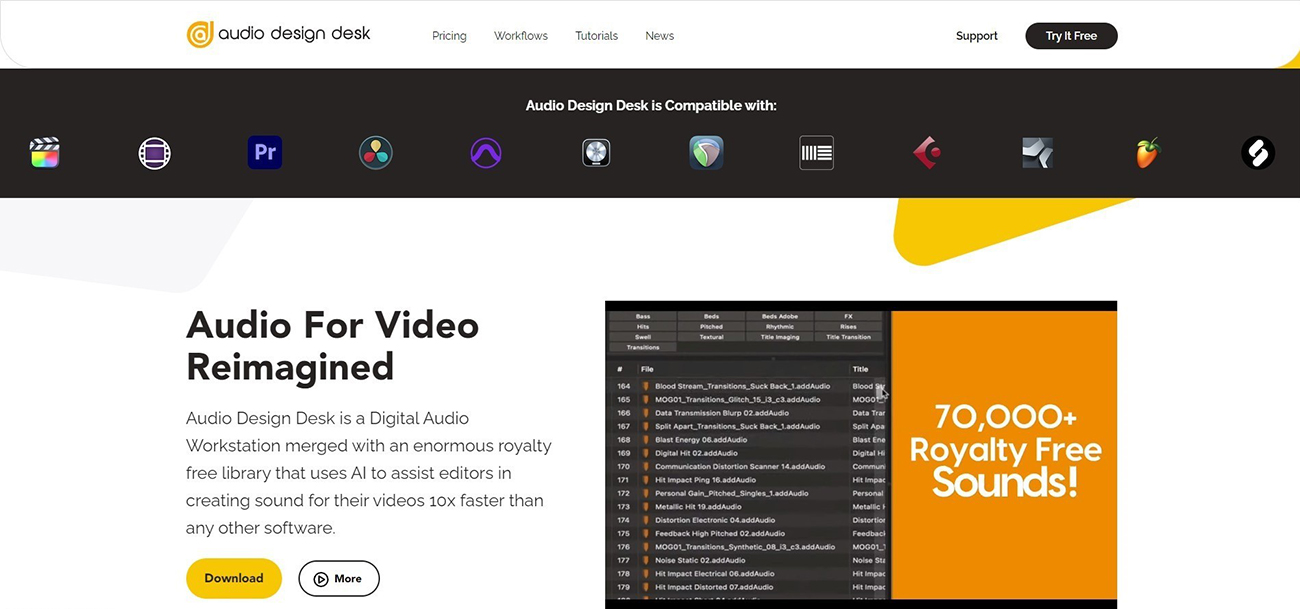Go to the Workflows page
This screenshot has height=609, width=1300.
pyautogui.click(x=521, y=36)
